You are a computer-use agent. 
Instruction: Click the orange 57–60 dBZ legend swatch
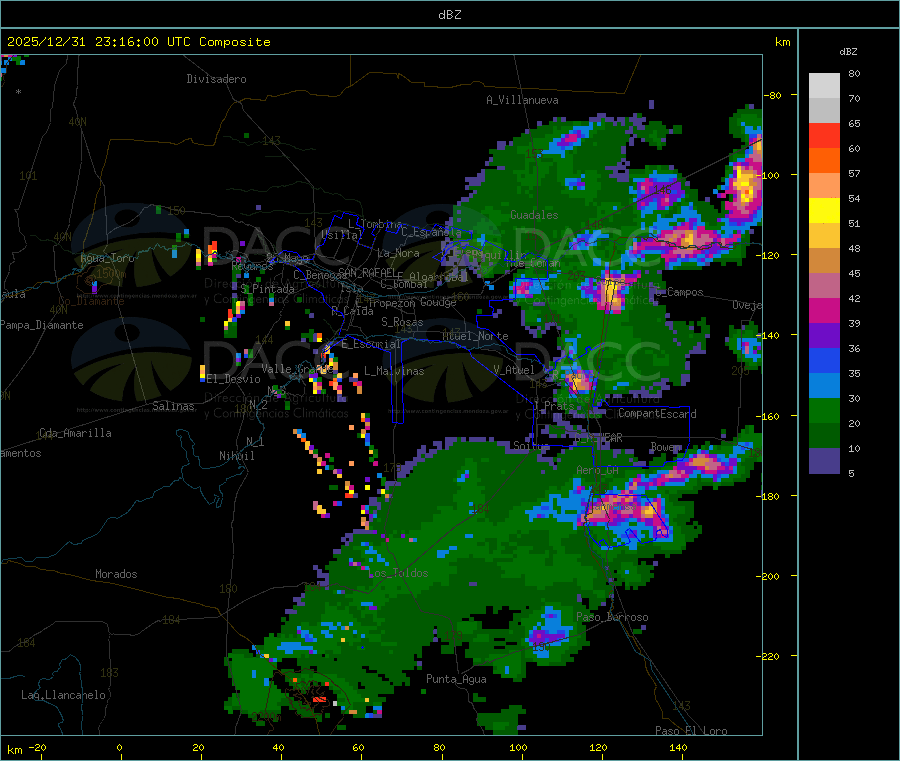click(x=824, y=161)
